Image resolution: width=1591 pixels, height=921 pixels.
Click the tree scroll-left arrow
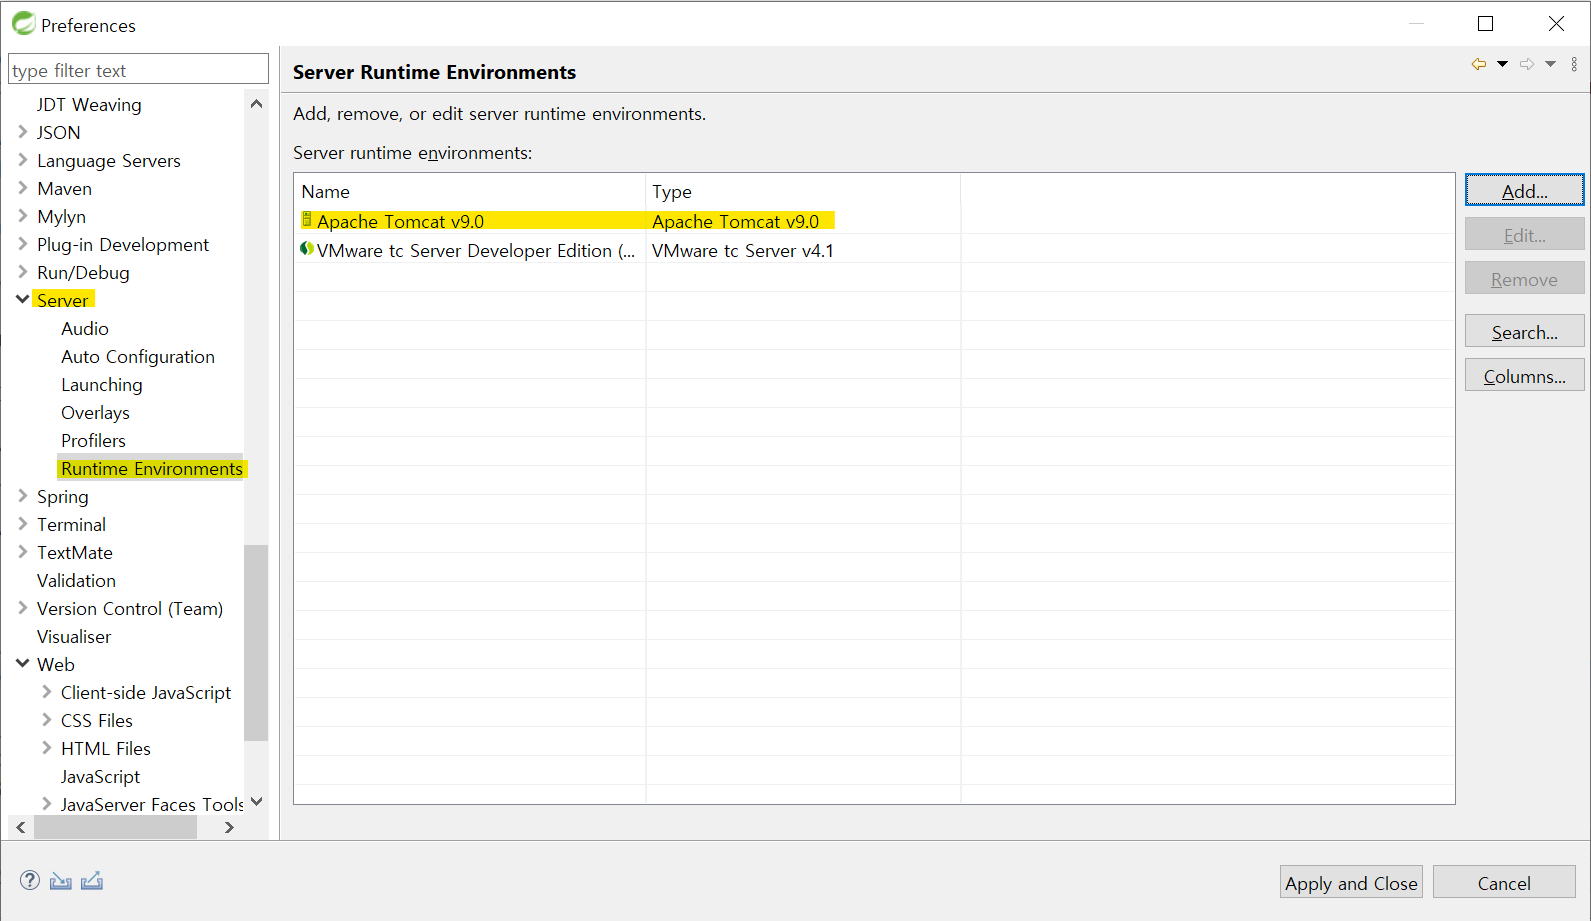click(21, 827)
